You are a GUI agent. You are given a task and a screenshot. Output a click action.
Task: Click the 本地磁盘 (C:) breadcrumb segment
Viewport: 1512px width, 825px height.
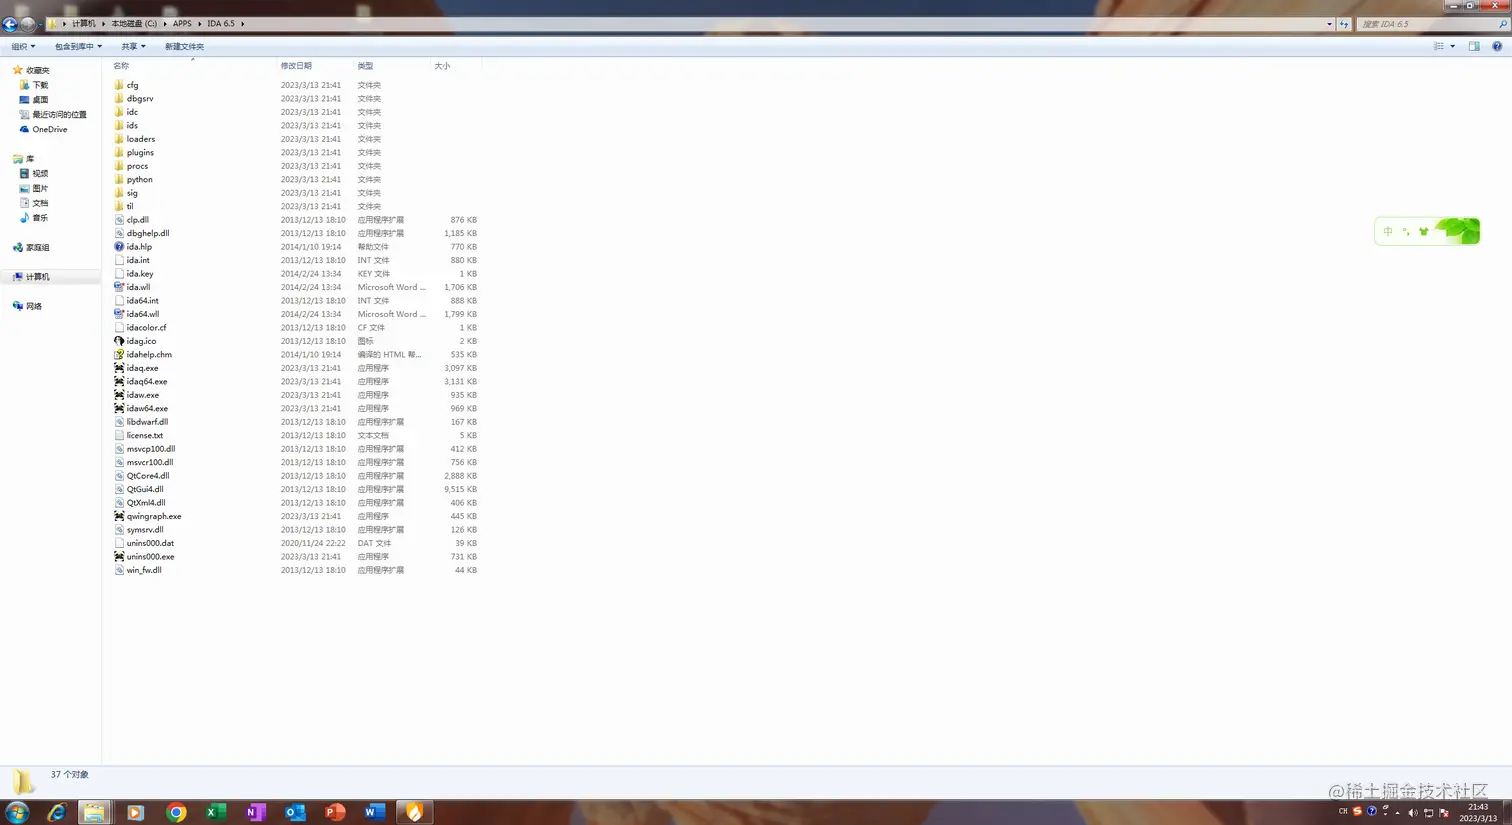(134, 23)
